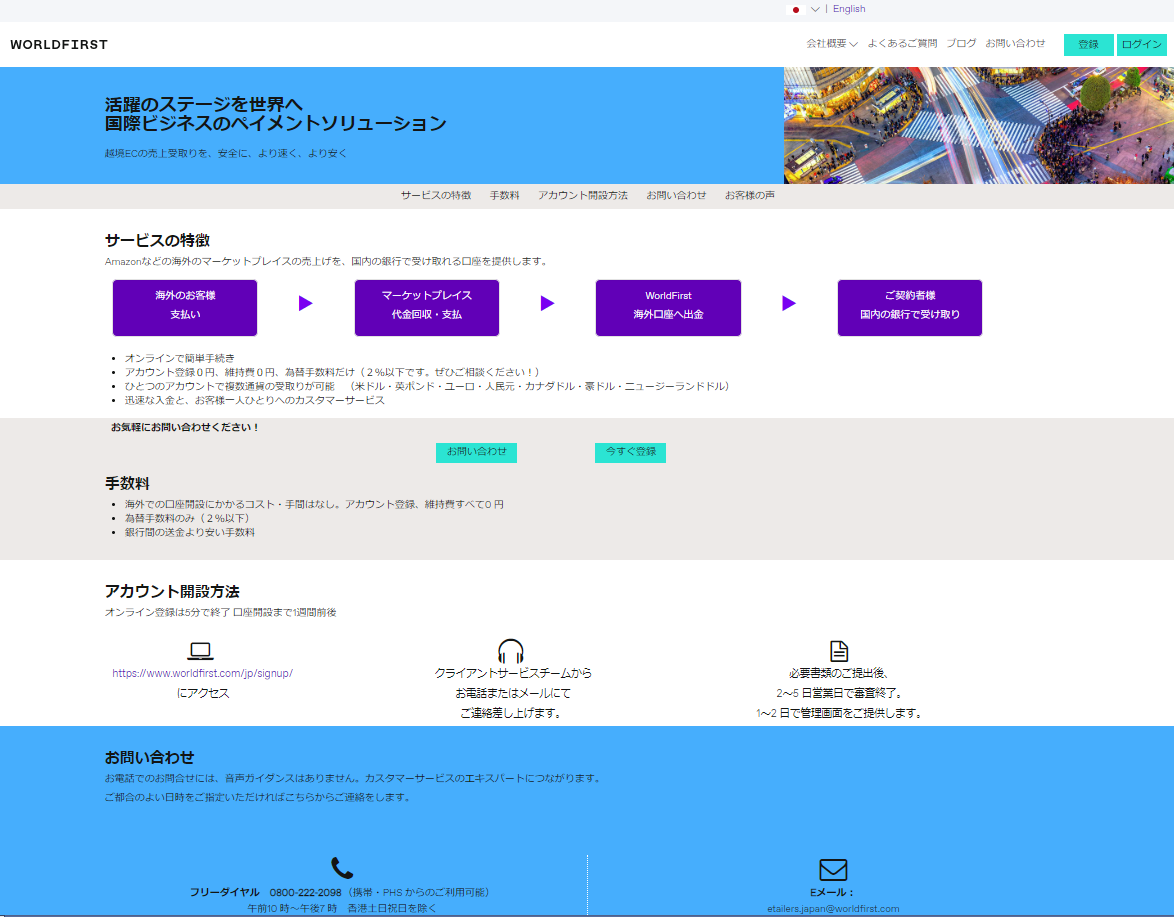Jump to お客様の声 section tab
The width and height of the screenshot is (1174, 917).
pyautogui.click(x=749, y=195)
